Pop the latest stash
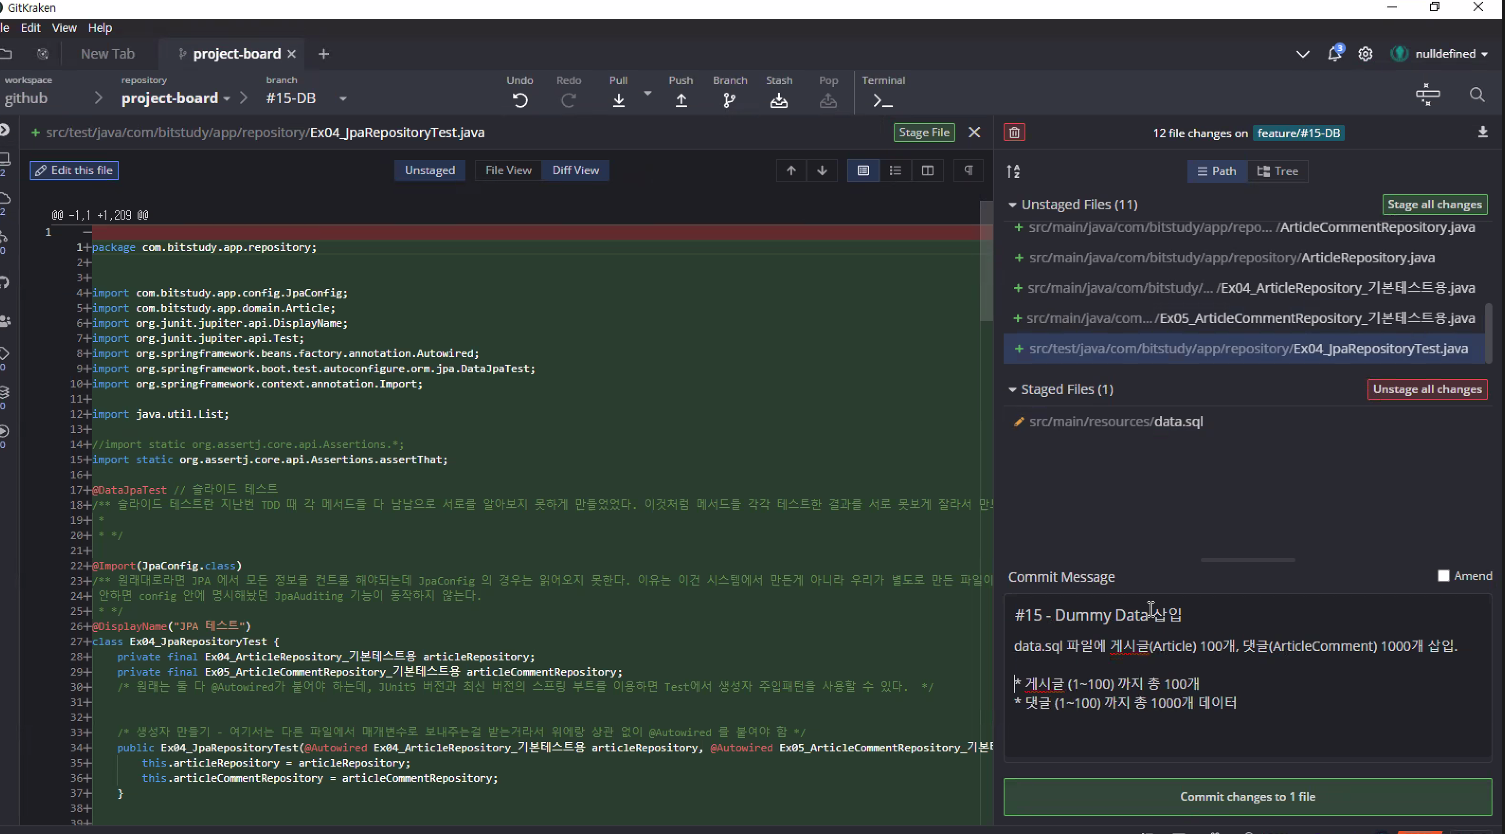The width and height of the screenshot is (1505, 834). pyautogui.click(x=828, y=92)
